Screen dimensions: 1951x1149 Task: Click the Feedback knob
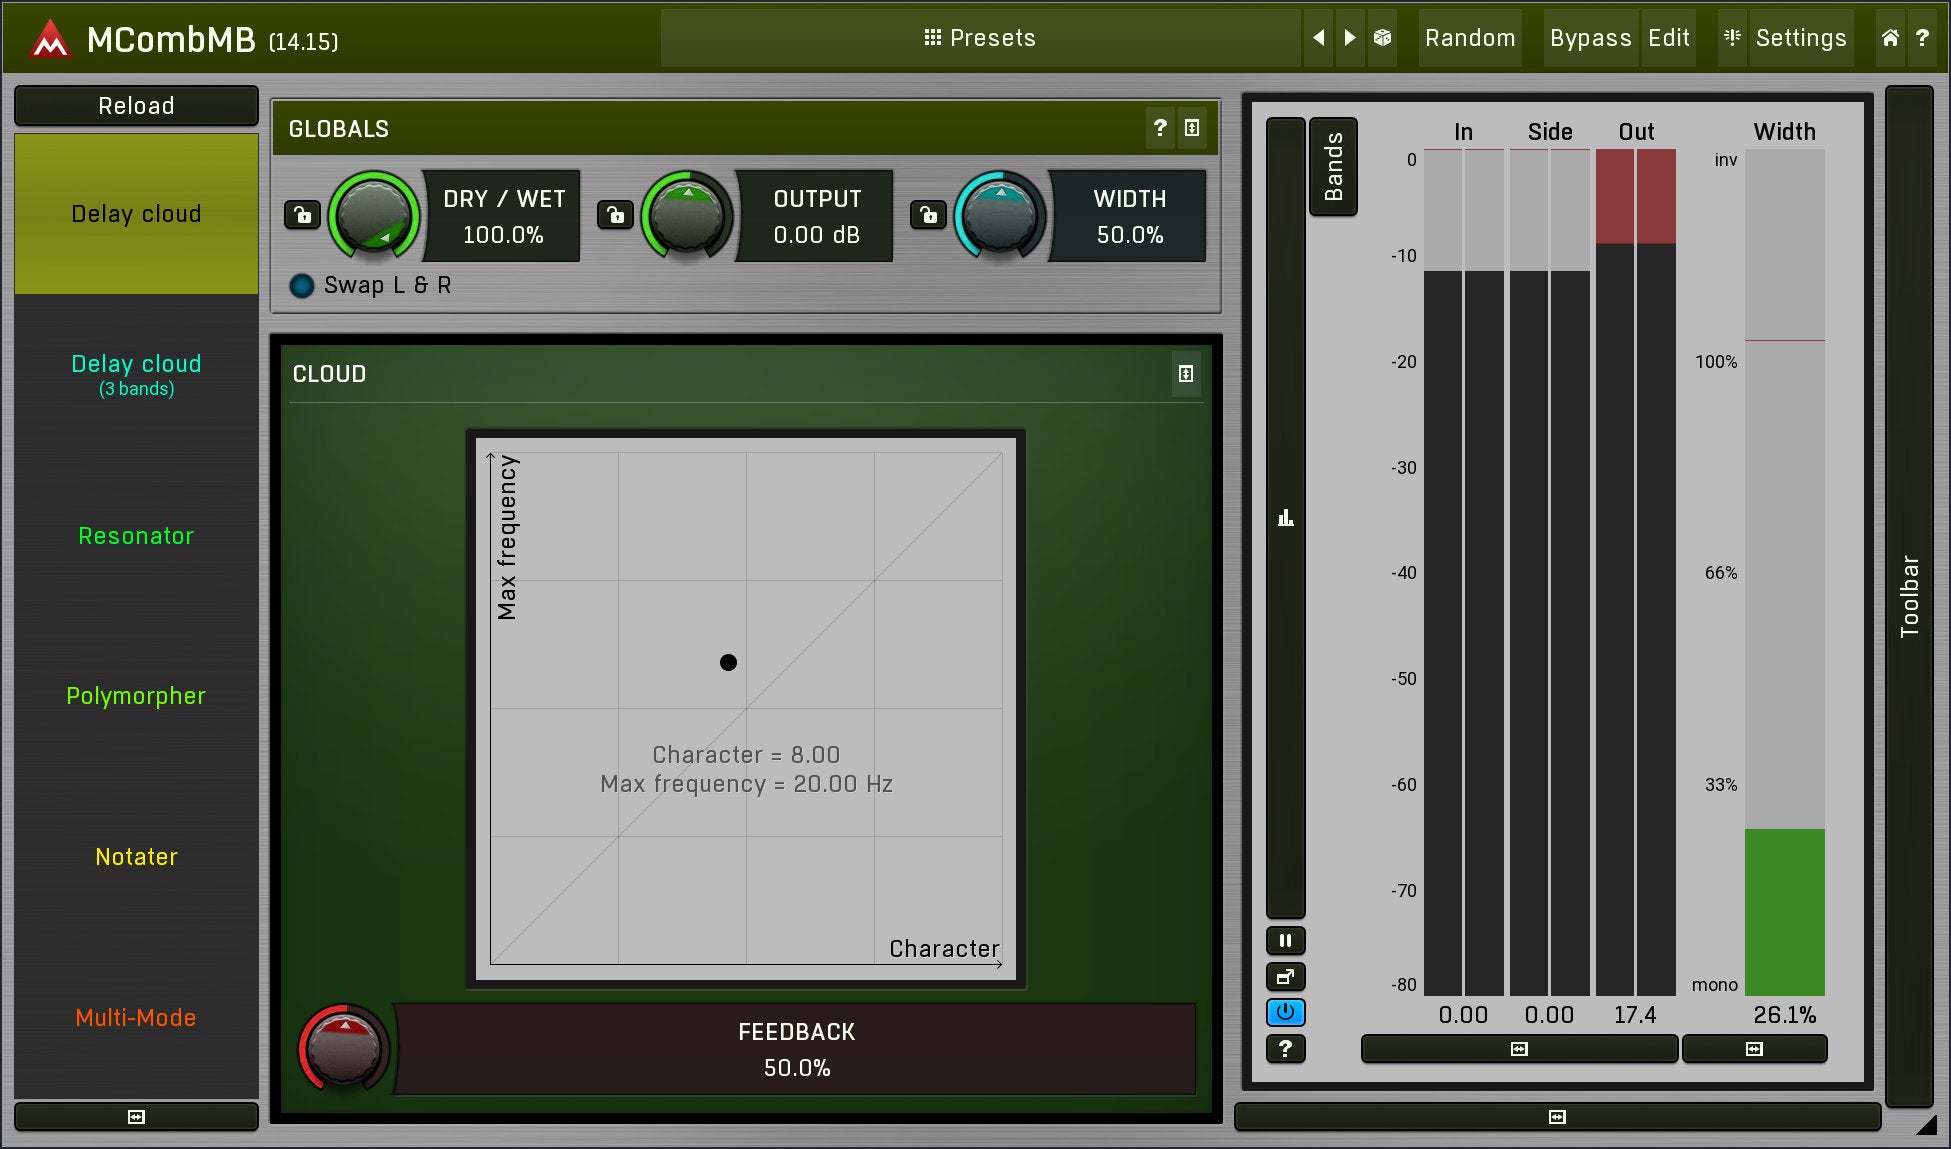(343, 1048)
